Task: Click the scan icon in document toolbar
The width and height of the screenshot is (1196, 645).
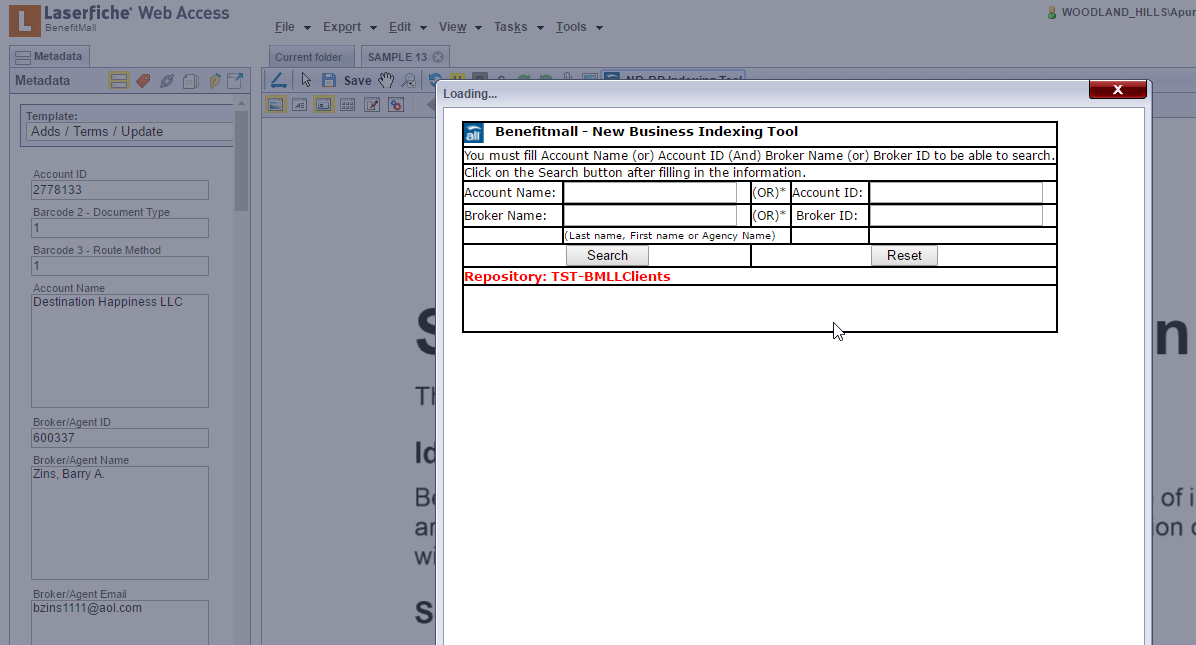Action: (278, 80)
